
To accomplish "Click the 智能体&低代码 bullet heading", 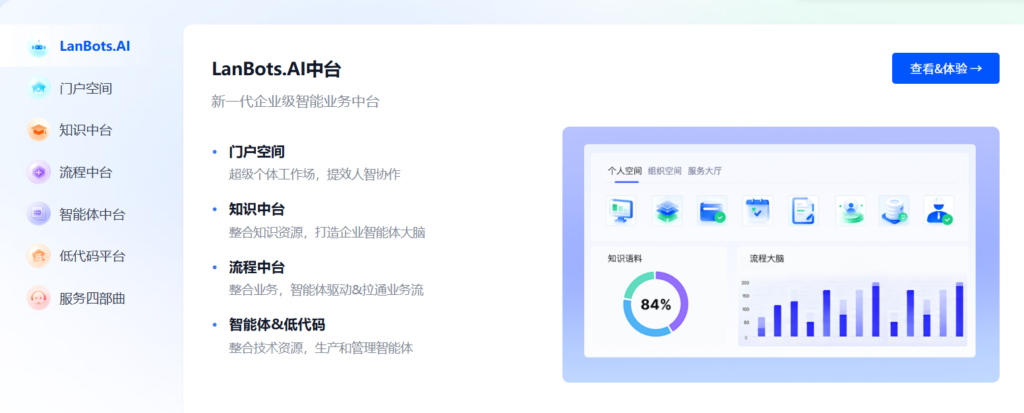I will 277,325.
